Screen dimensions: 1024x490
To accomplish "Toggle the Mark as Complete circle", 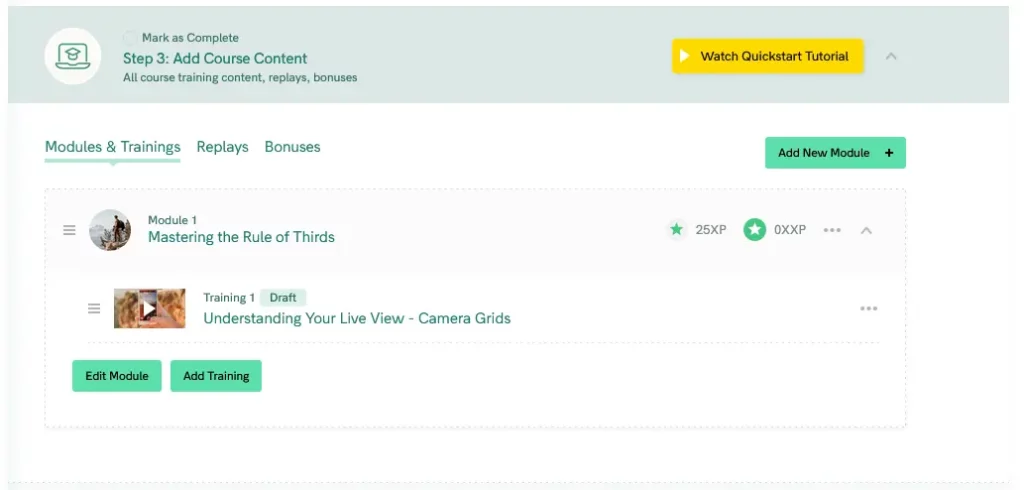I will click(130, 38).
